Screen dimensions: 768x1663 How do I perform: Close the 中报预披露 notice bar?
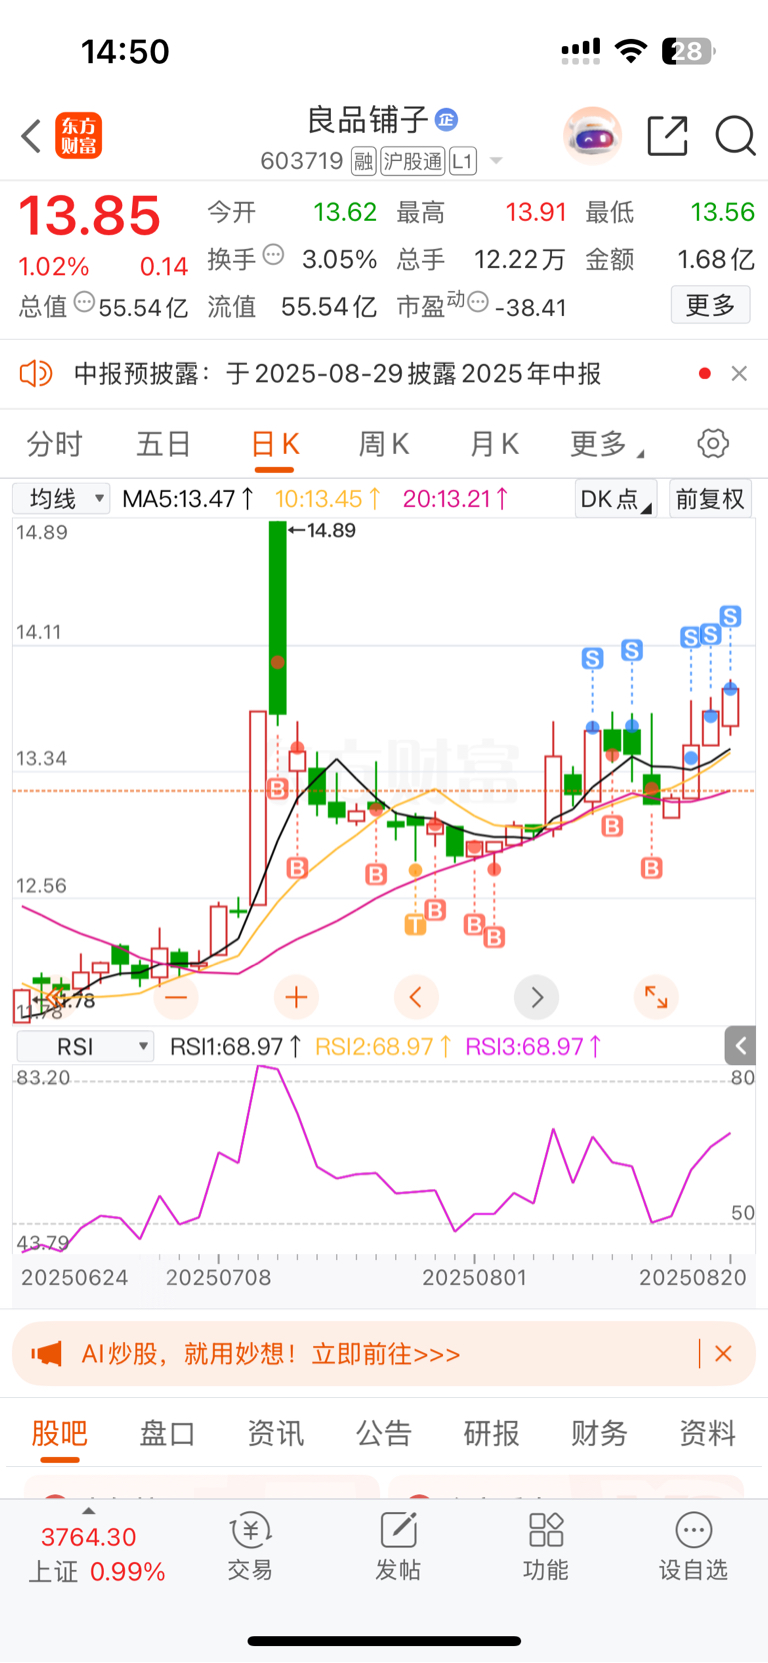click(739, 374)
